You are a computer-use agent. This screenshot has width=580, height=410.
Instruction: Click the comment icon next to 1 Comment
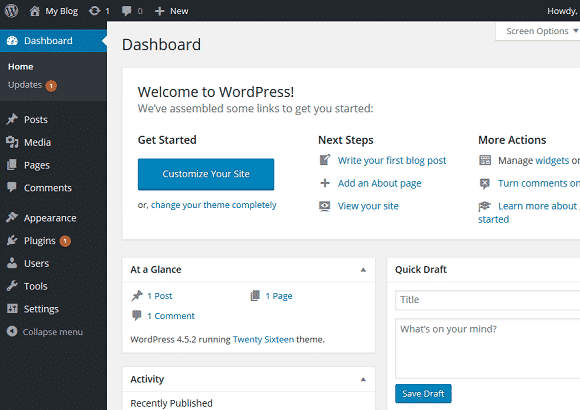tap(137, 315)
